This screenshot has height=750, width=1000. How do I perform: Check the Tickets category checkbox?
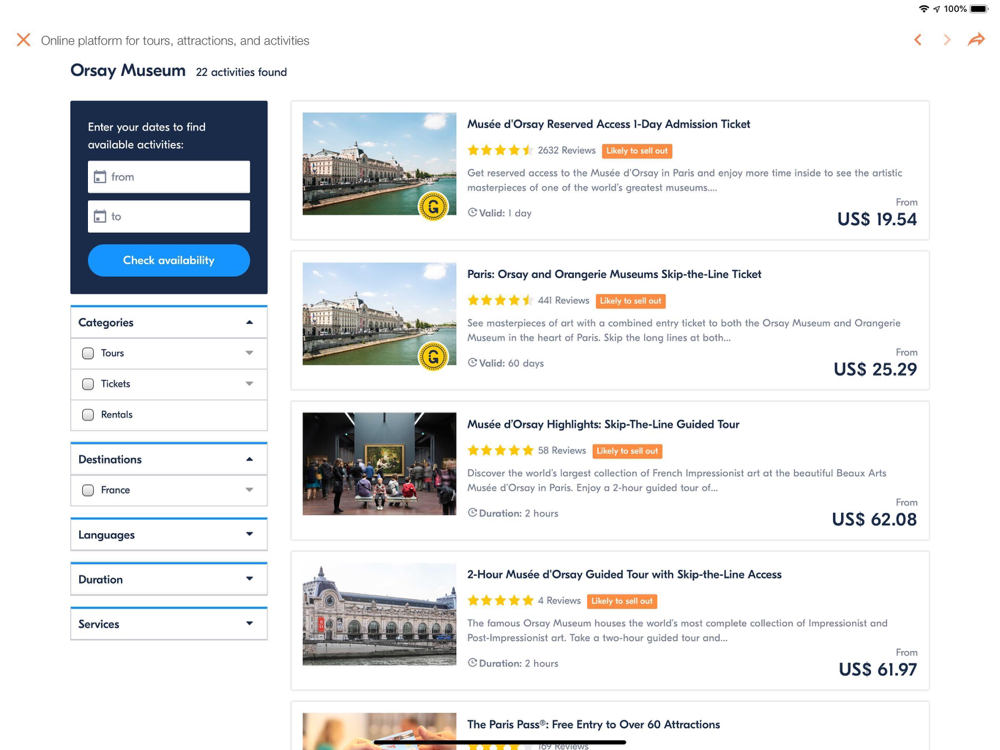click(x=88, y=384)
